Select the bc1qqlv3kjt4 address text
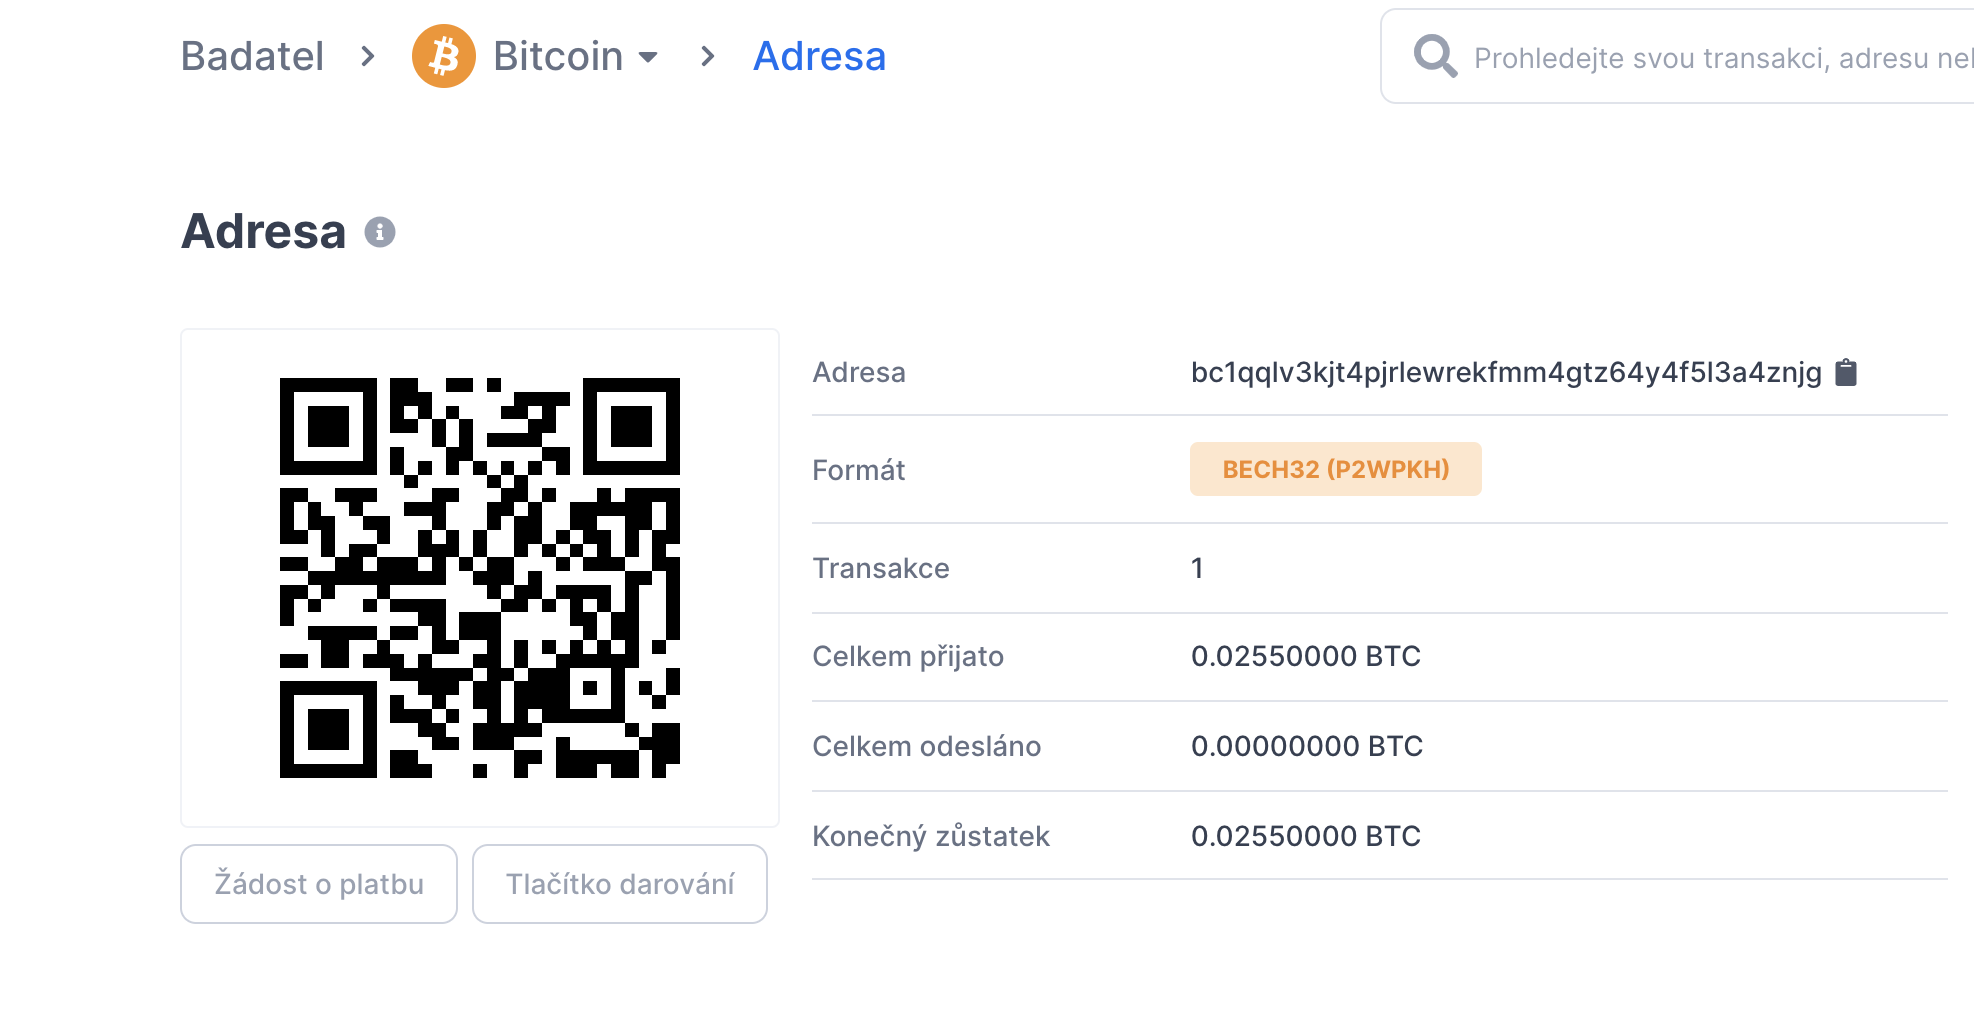 click(1505, 372)
